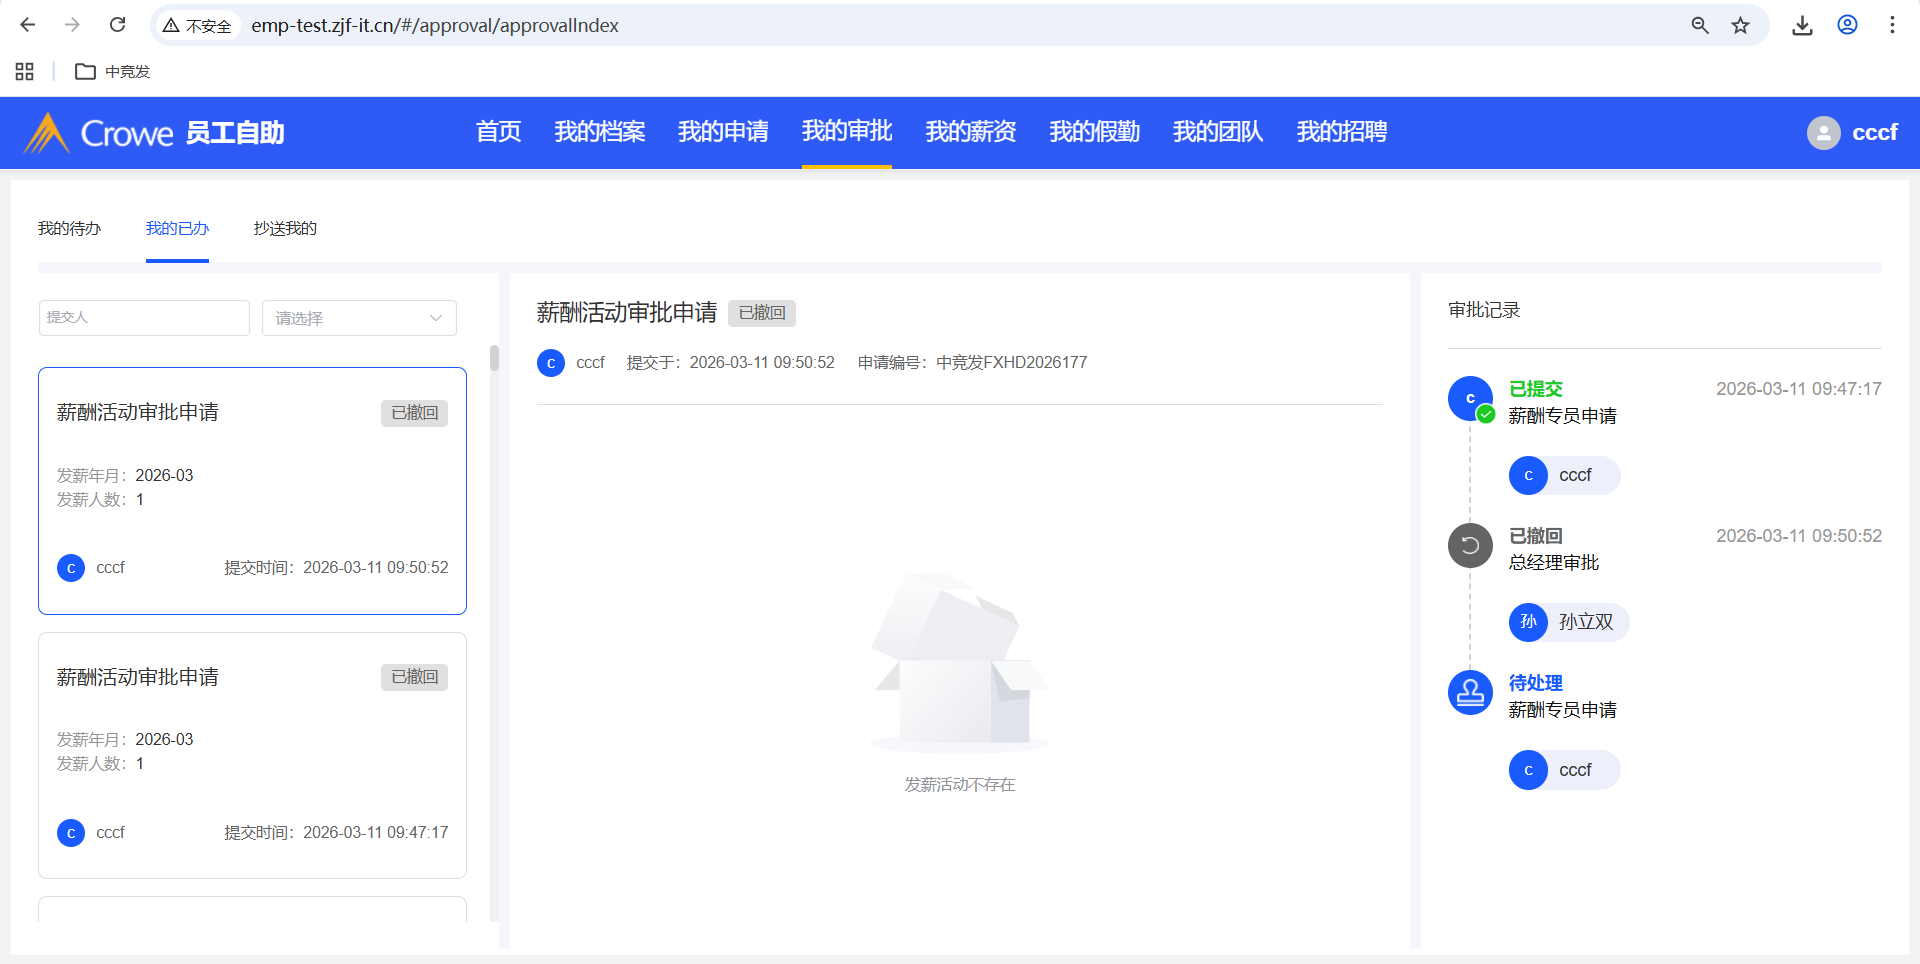The image size is (1920, 964).
Task: Click the 不安全 site security warning
Action: [198, 25]
